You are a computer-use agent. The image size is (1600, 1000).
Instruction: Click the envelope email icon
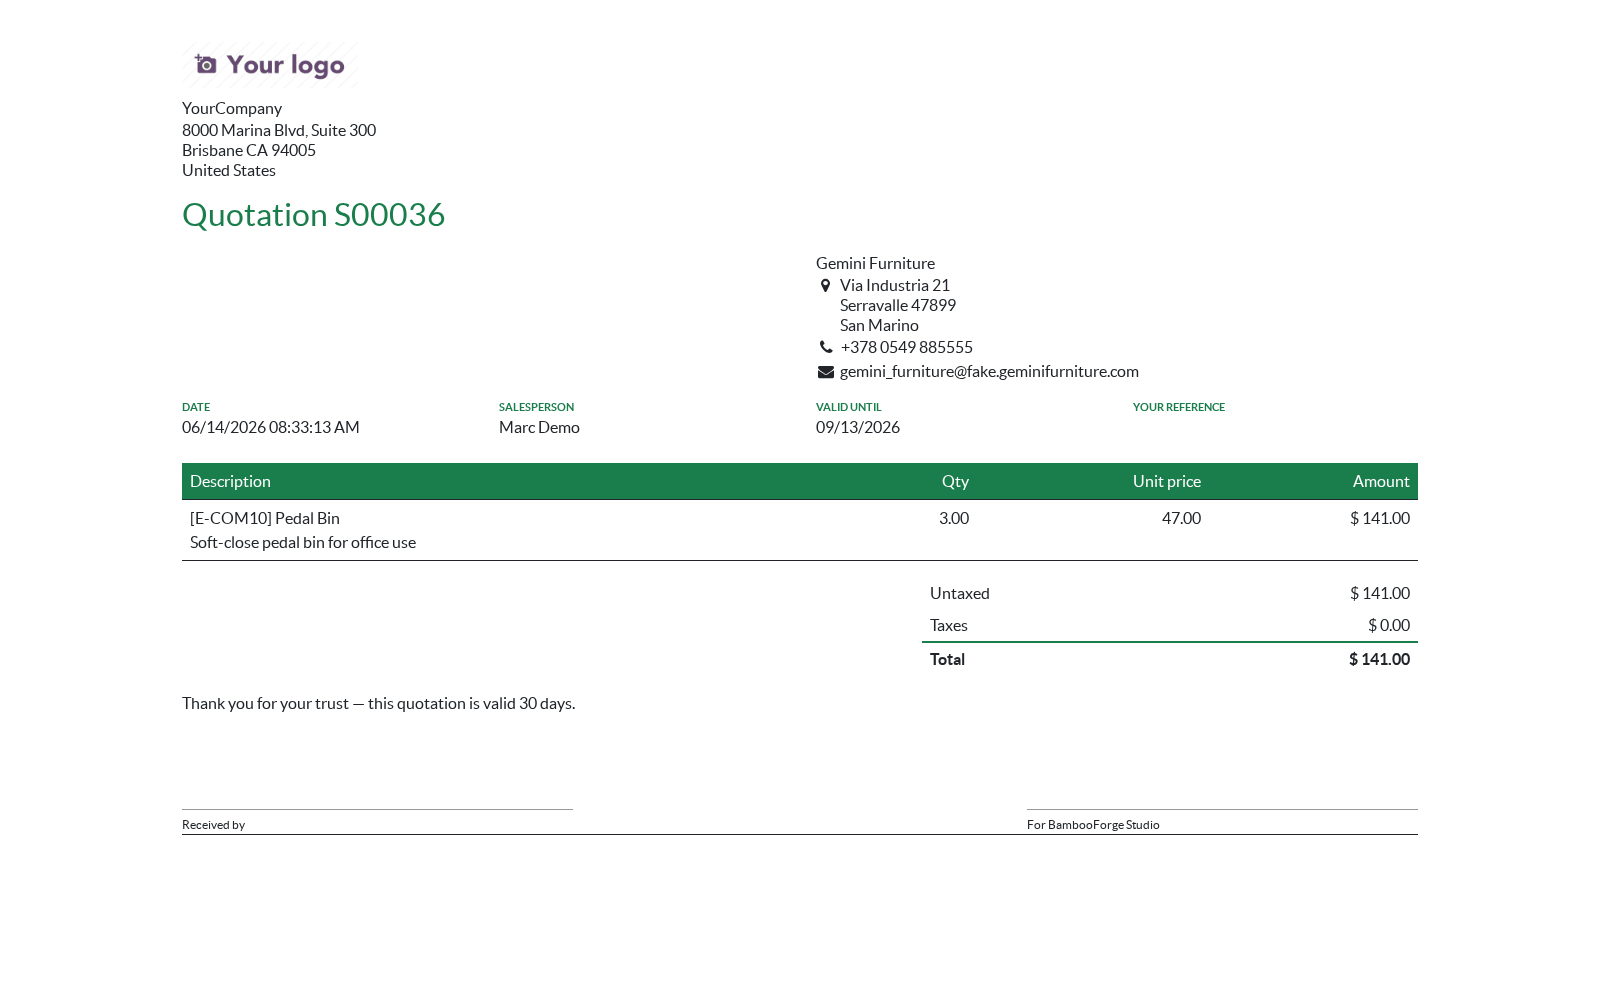click(826, 372)
